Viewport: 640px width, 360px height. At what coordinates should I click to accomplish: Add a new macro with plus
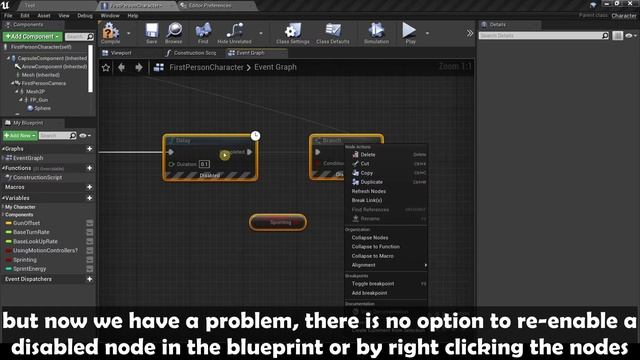[89, 187]
